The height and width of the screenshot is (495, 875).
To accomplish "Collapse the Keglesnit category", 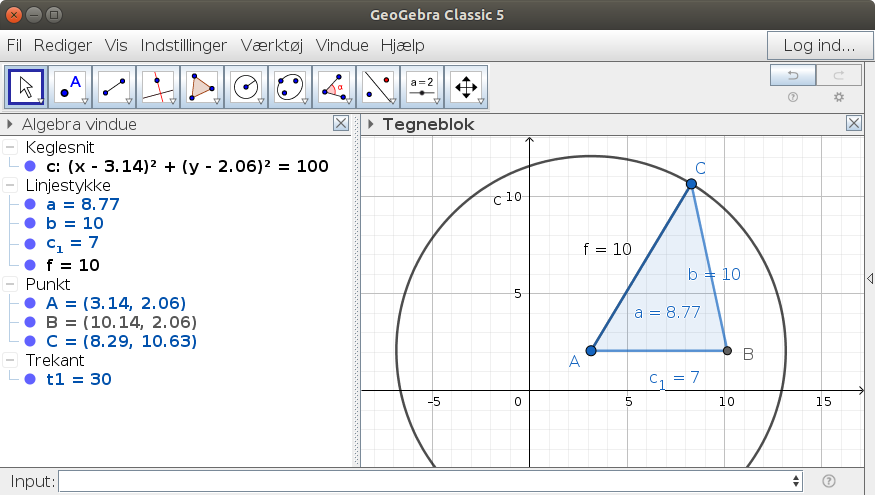I will (x=10, y=147).
